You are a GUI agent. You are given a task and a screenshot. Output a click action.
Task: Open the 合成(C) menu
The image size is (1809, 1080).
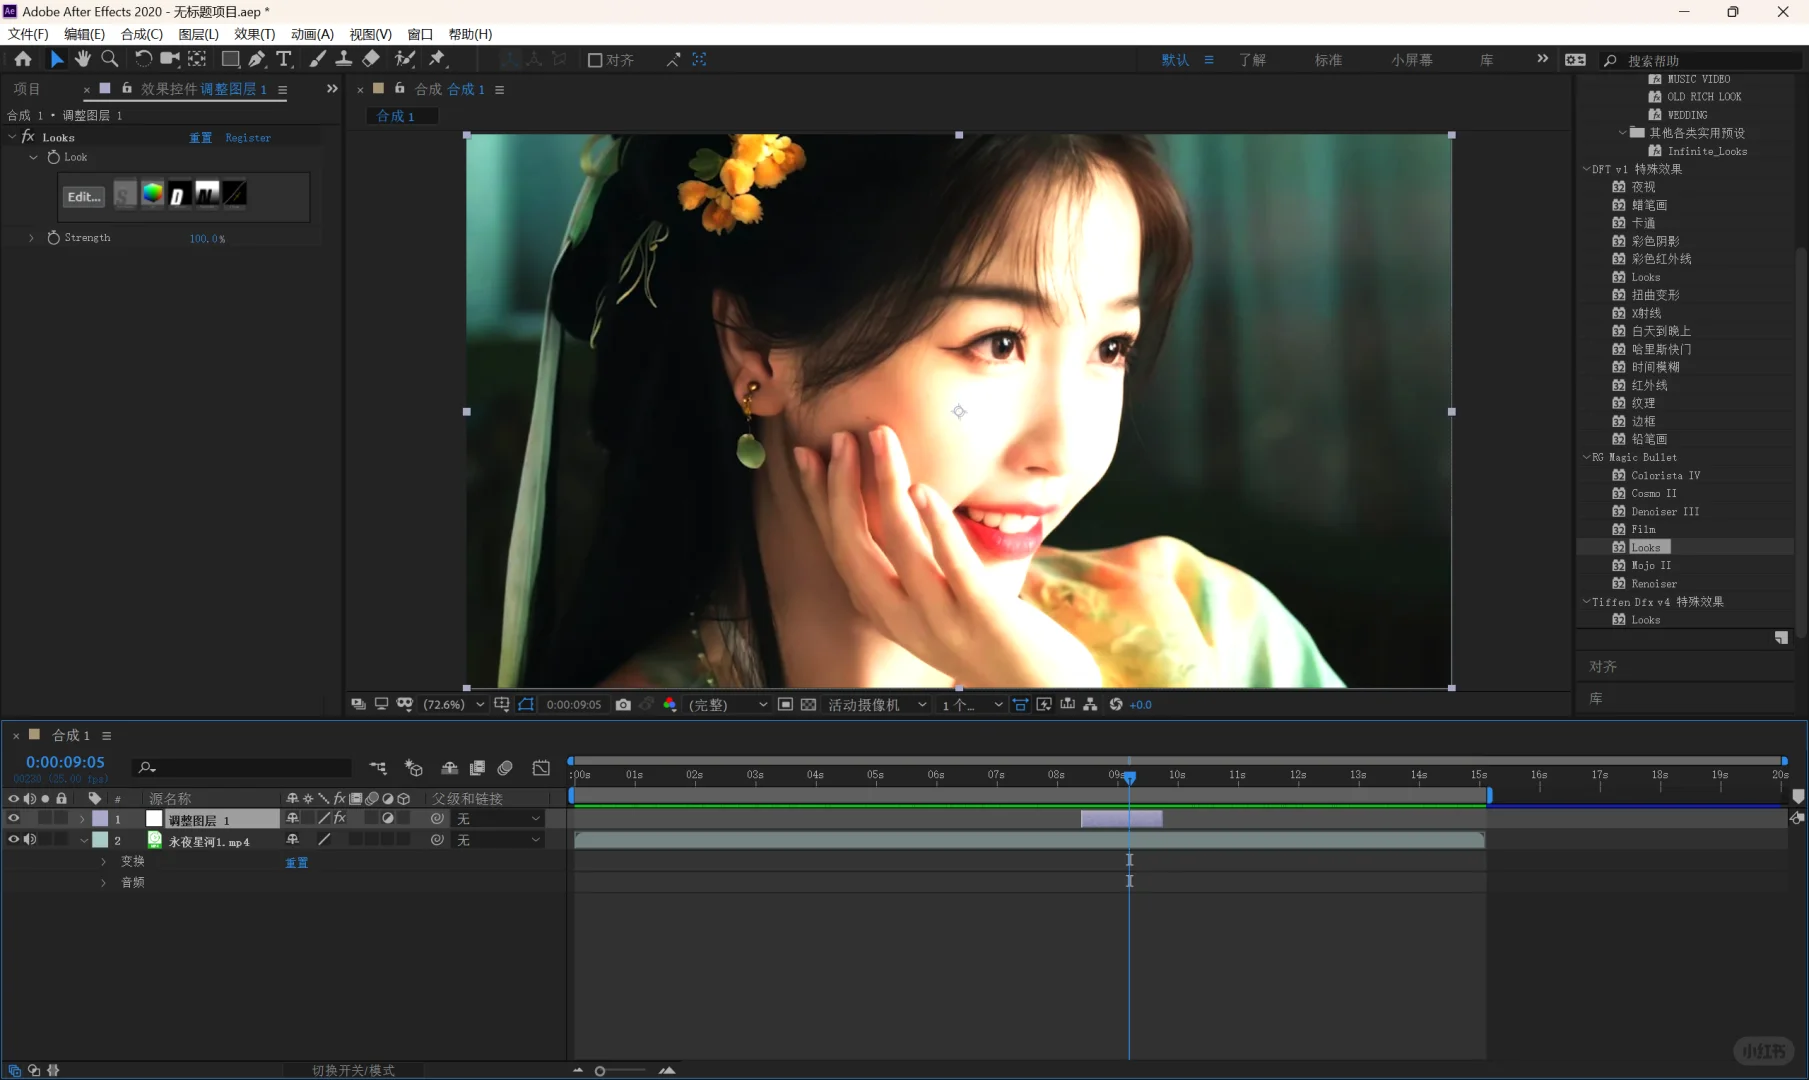coord(141,34)
